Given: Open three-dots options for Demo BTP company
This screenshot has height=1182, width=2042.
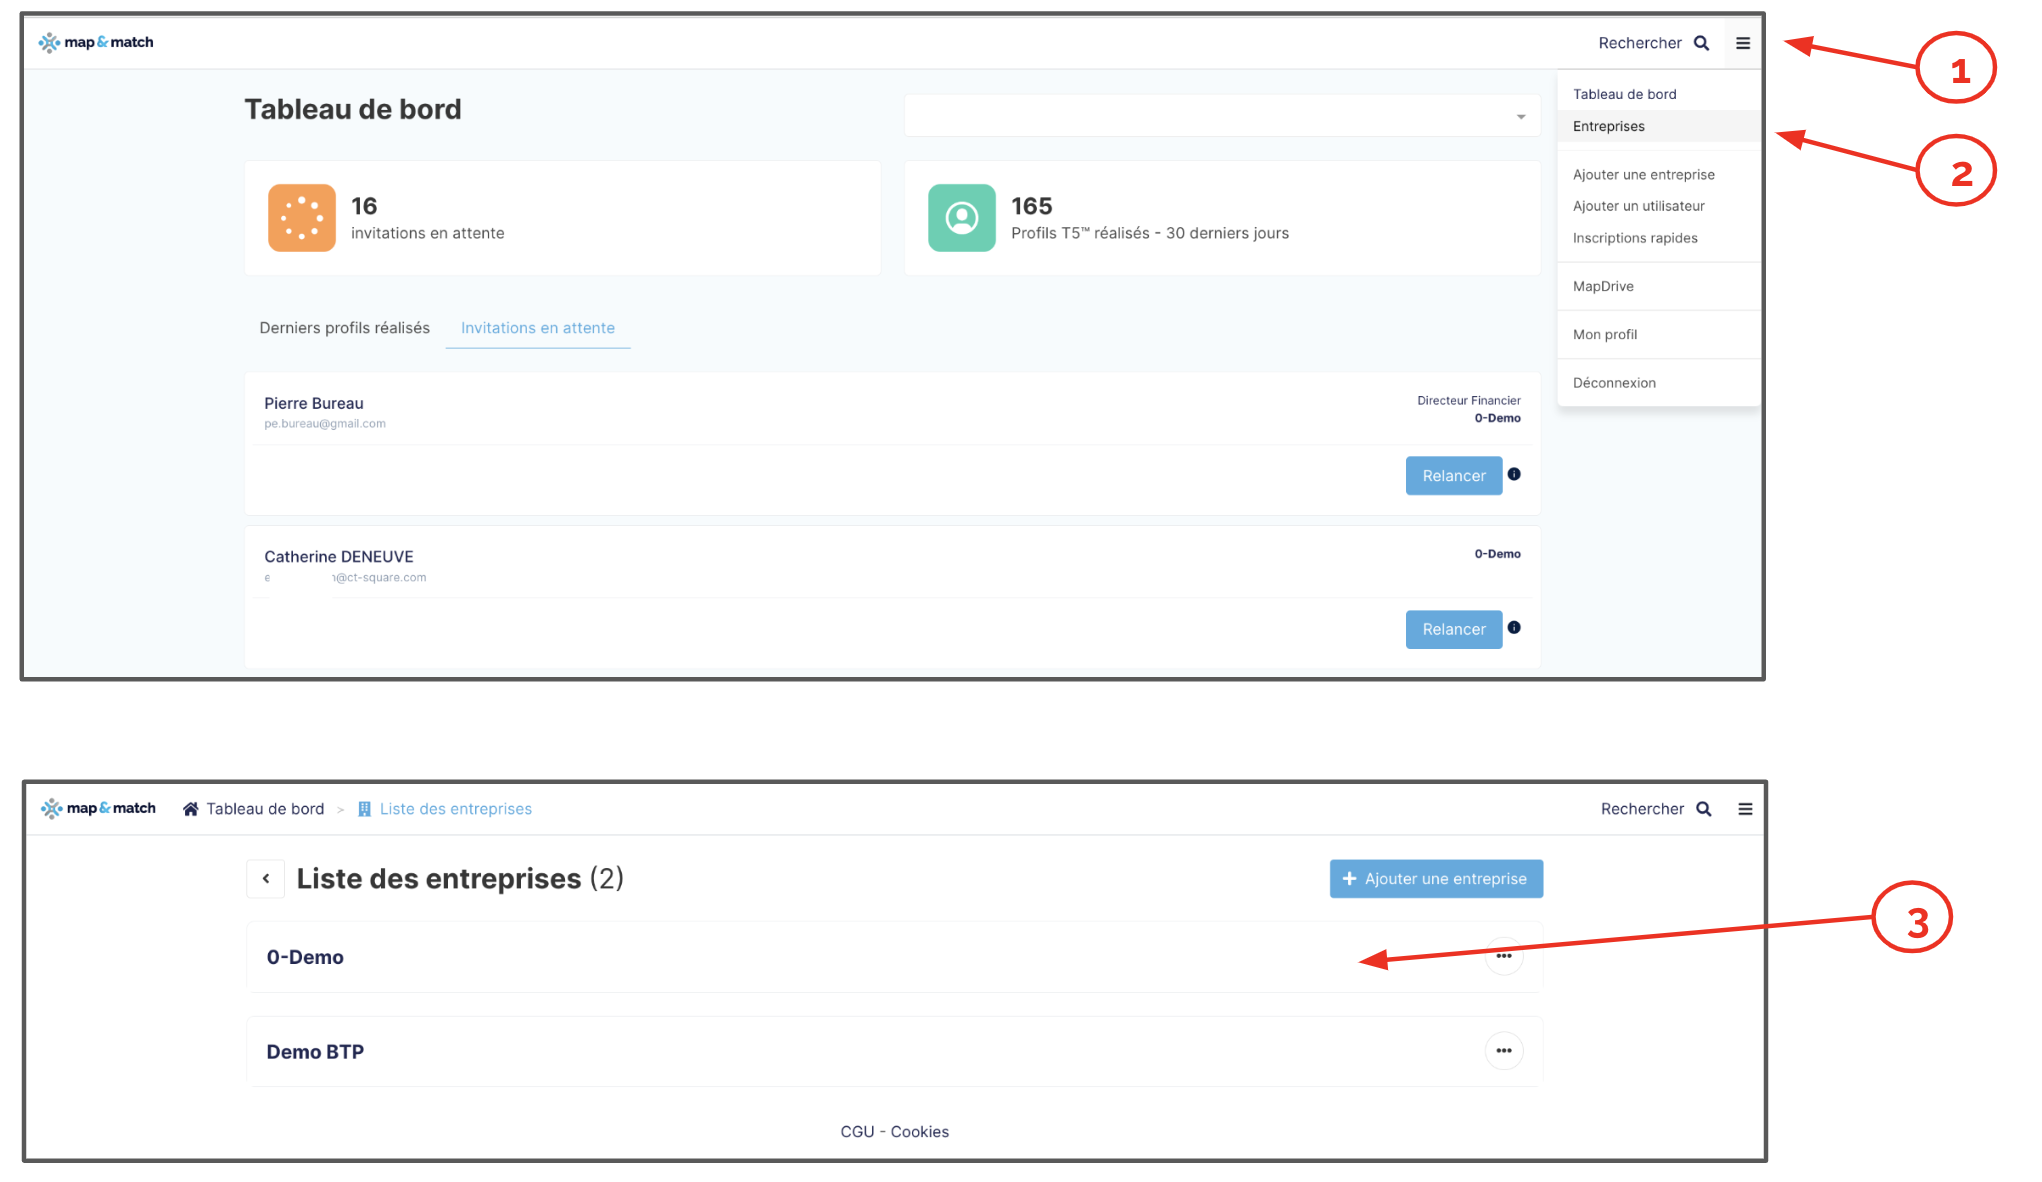Looking at the screenshot, I should point(1503,1051).
